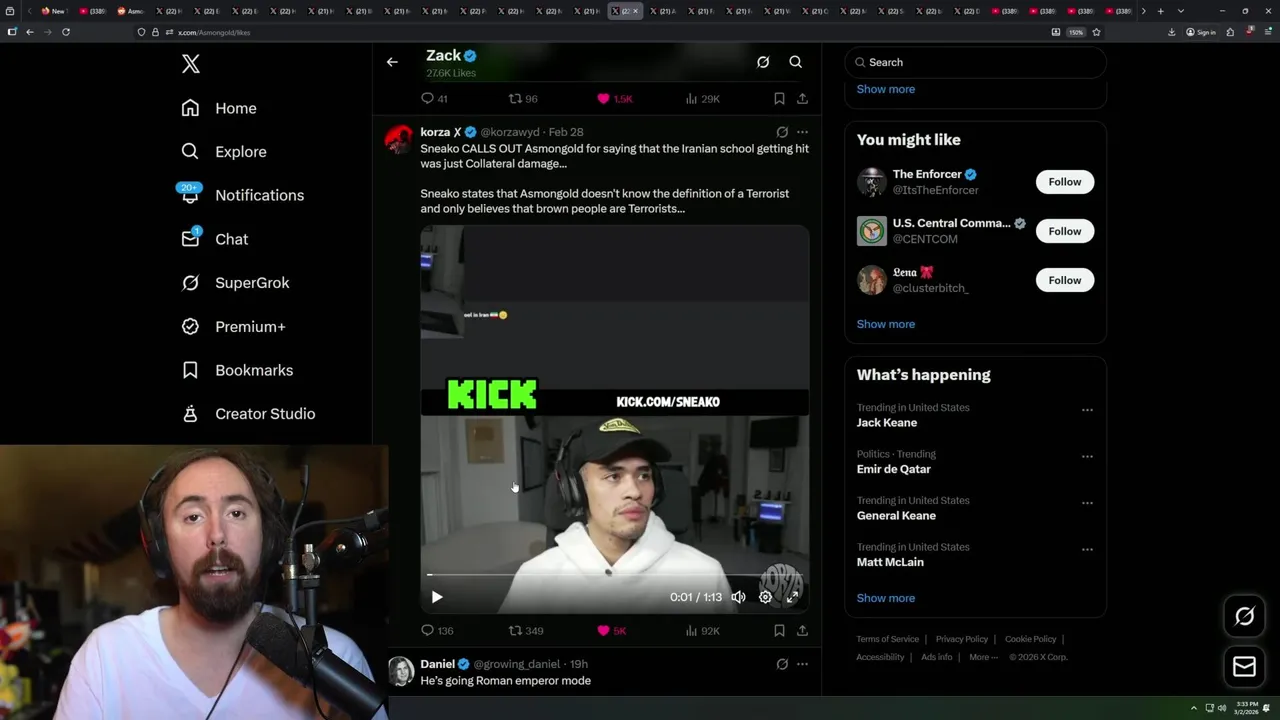Open Premium+ in the sidebar
This screenshot has width=1280, height=720.
click(x=233, y=326)
